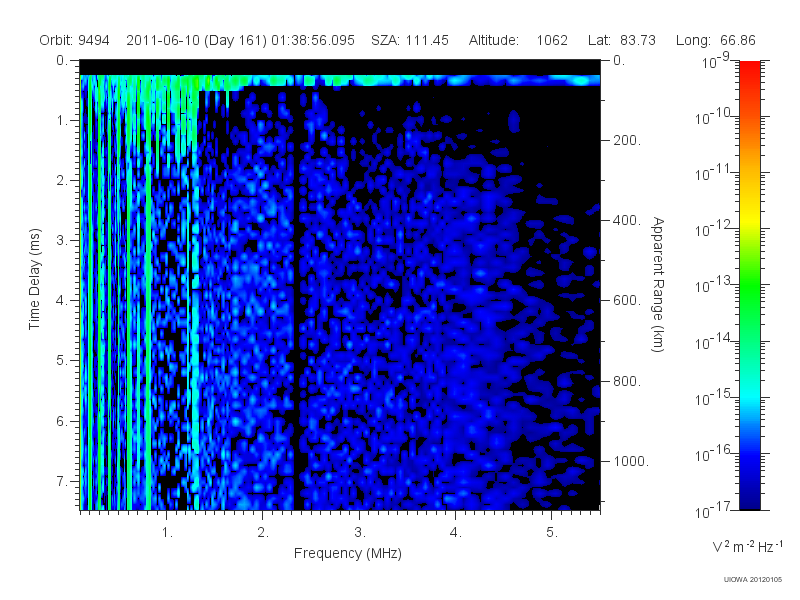Click the 1. tick label on time delay axis
This screenshot has height=600, width=800.
click(x=62, y=121)
